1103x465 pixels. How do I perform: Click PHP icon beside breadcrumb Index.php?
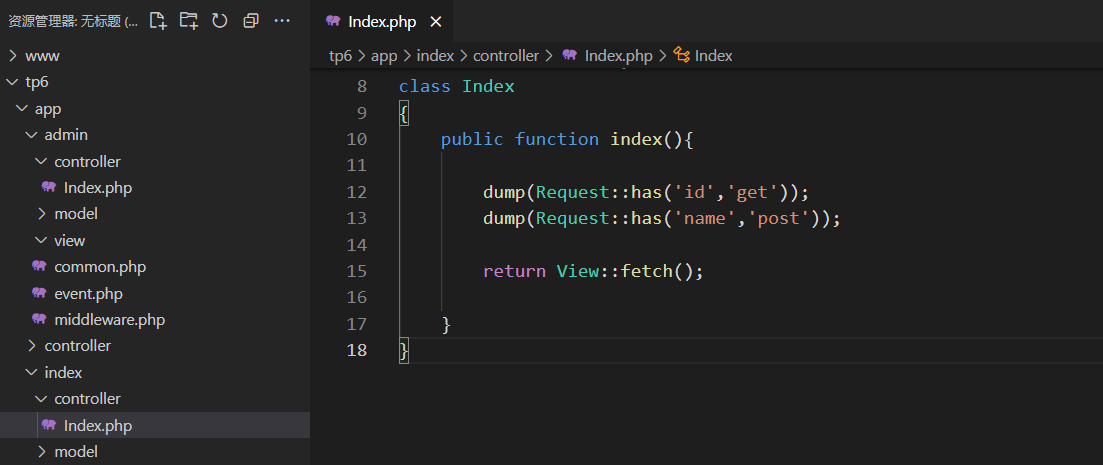point(570,55)
